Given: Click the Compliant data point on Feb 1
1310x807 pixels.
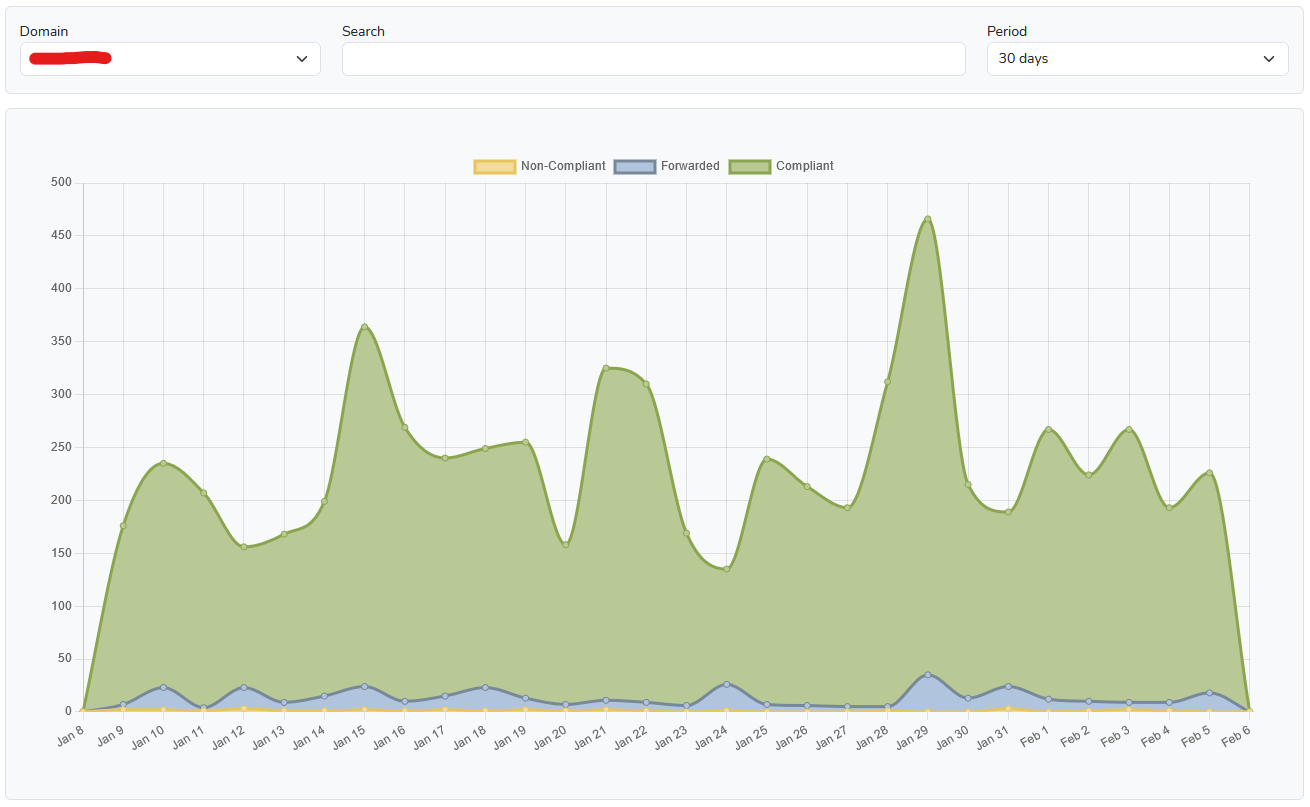Looking at the screenshot, I should (x=1048, y=429).
